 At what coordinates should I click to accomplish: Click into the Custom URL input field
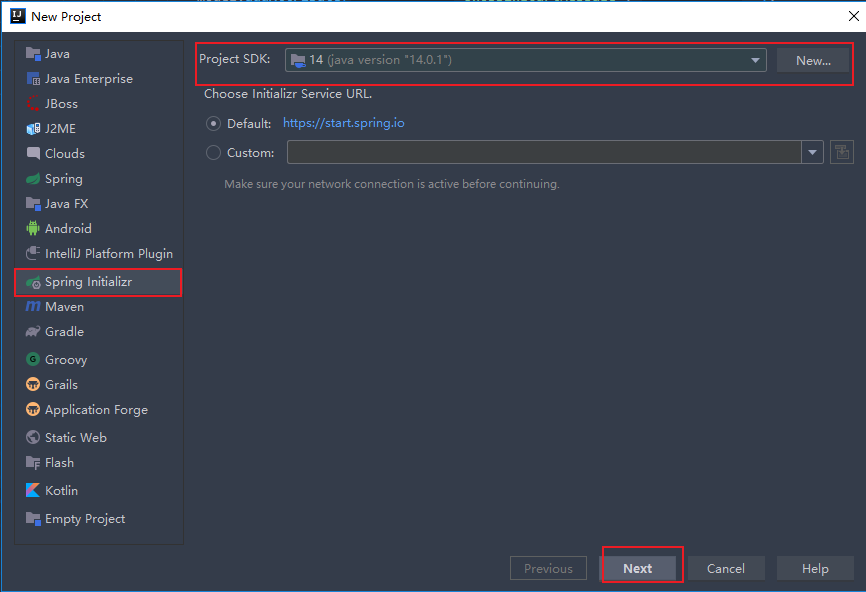pos(544,152)
